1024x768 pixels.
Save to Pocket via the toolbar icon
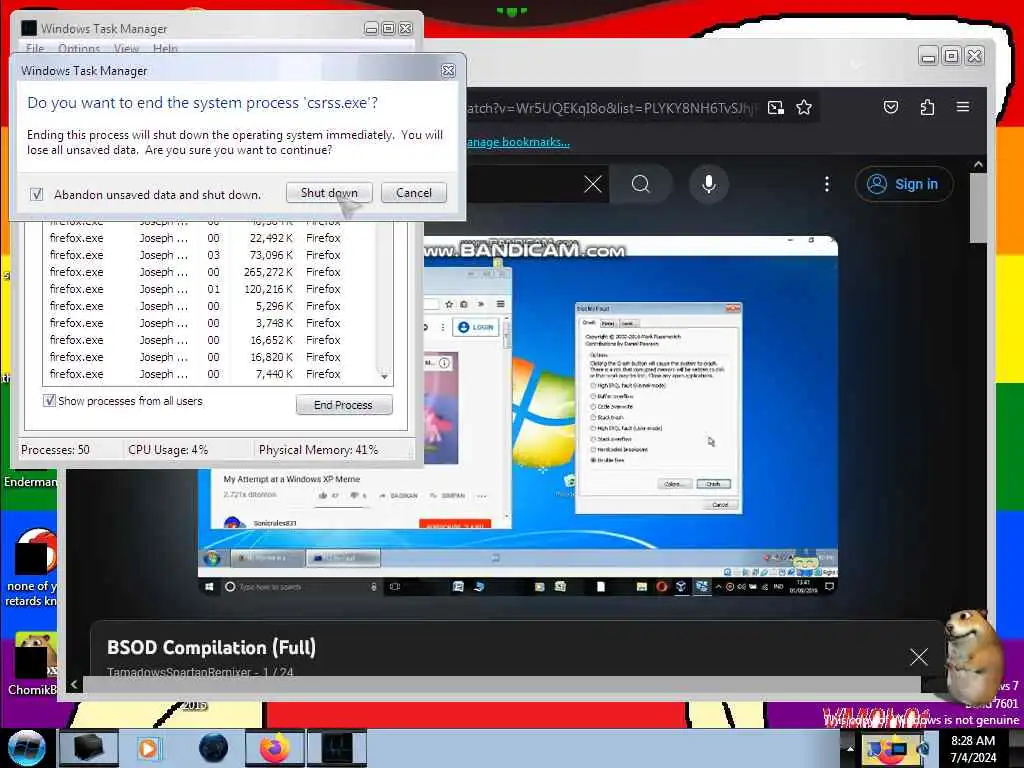coord(891,107)
